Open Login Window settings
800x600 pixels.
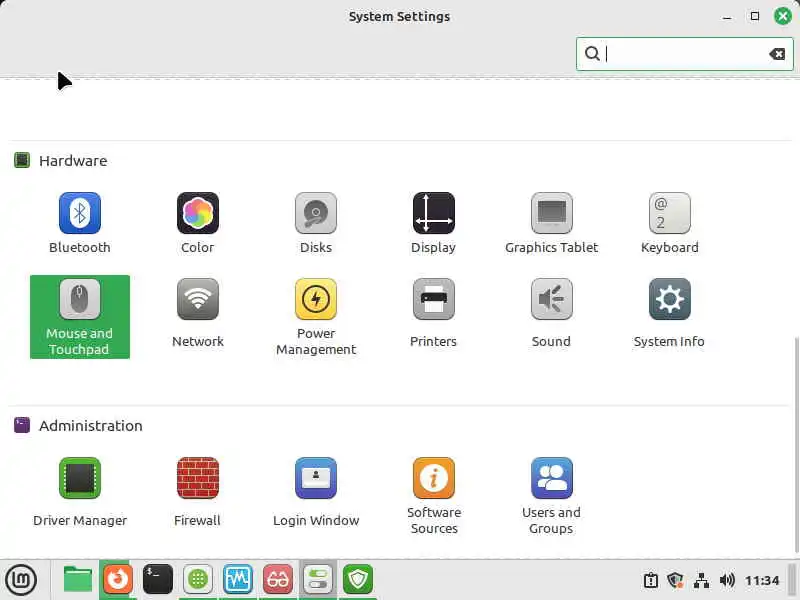coord(316,495)
